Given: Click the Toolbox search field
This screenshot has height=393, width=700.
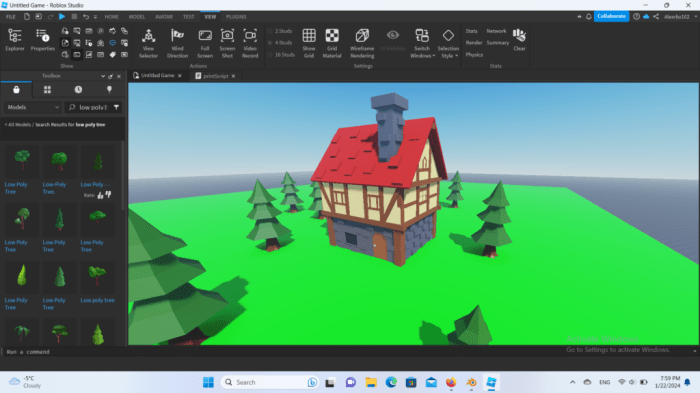Looking at the screenshot, I should tap(92, 107).
